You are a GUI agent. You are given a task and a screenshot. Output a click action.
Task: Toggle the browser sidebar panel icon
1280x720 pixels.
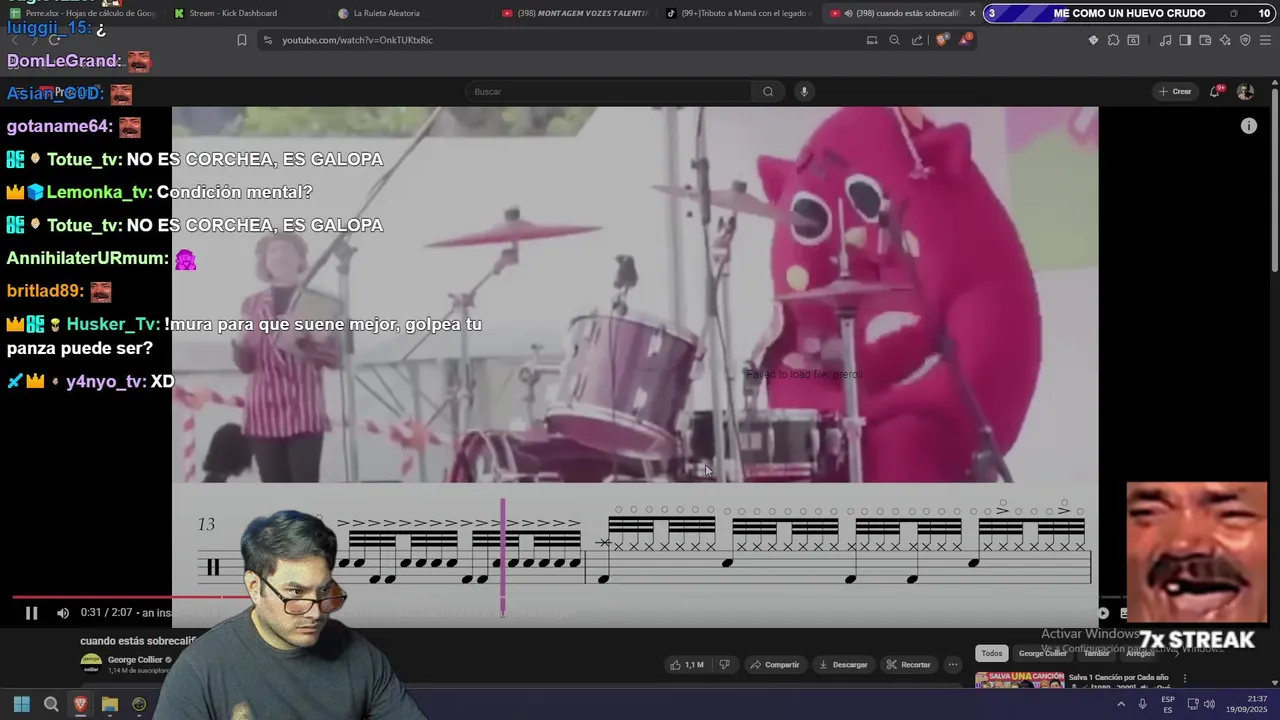(1185, 40)
